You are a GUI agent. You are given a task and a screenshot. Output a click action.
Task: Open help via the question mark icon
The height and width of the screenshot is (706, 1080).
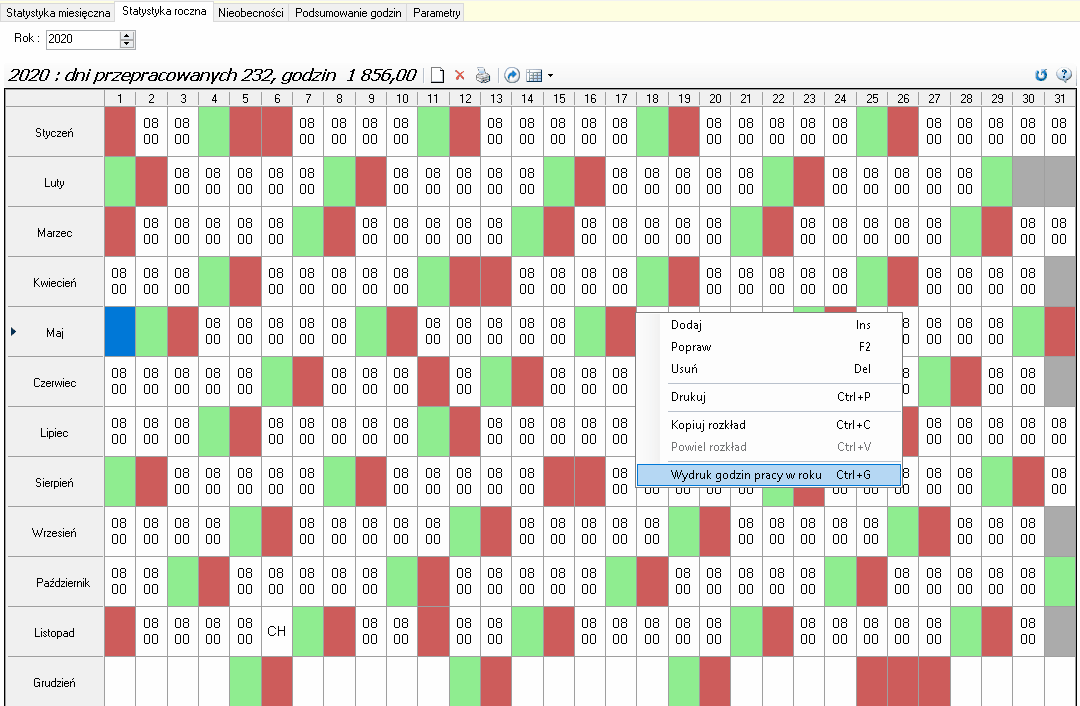1064,75
